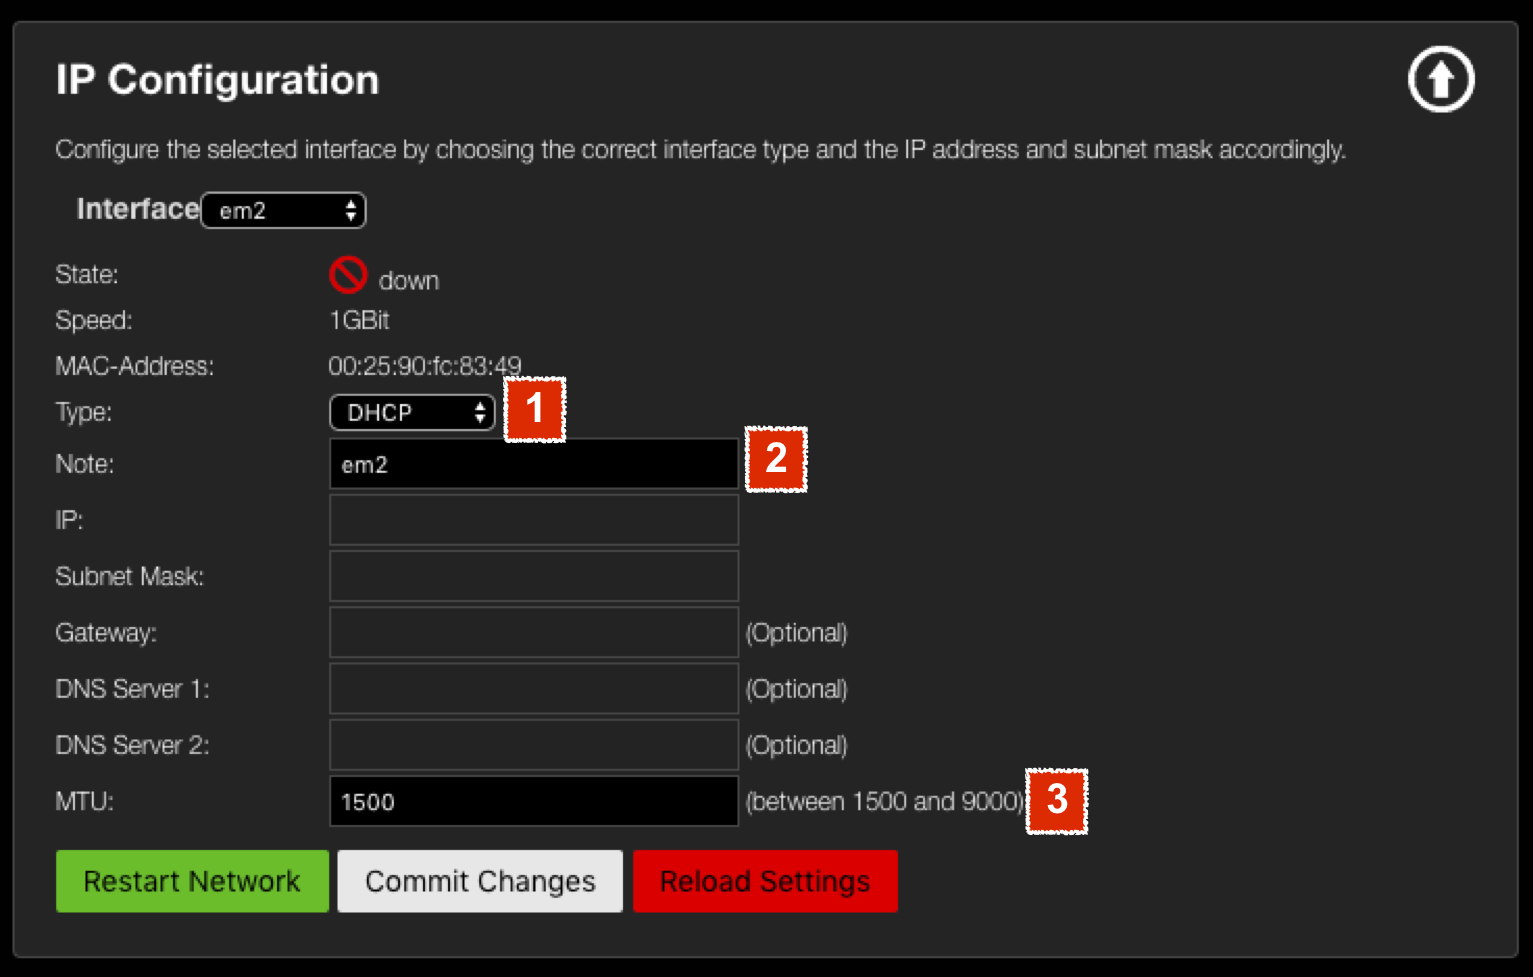Viewport: 1533px width, 977px height.
Task: Click the Note field containing em2
Action: pos(534,464)
